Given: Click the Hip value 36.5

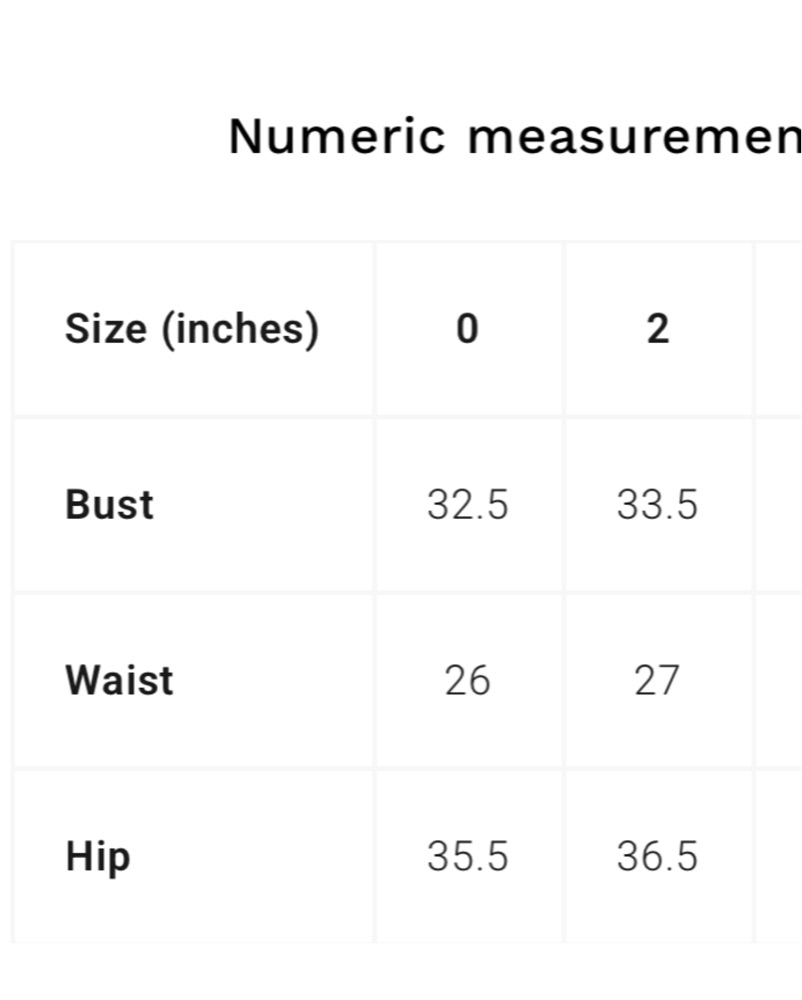Looking at the screenshot, I should click(x=658, y=856).
